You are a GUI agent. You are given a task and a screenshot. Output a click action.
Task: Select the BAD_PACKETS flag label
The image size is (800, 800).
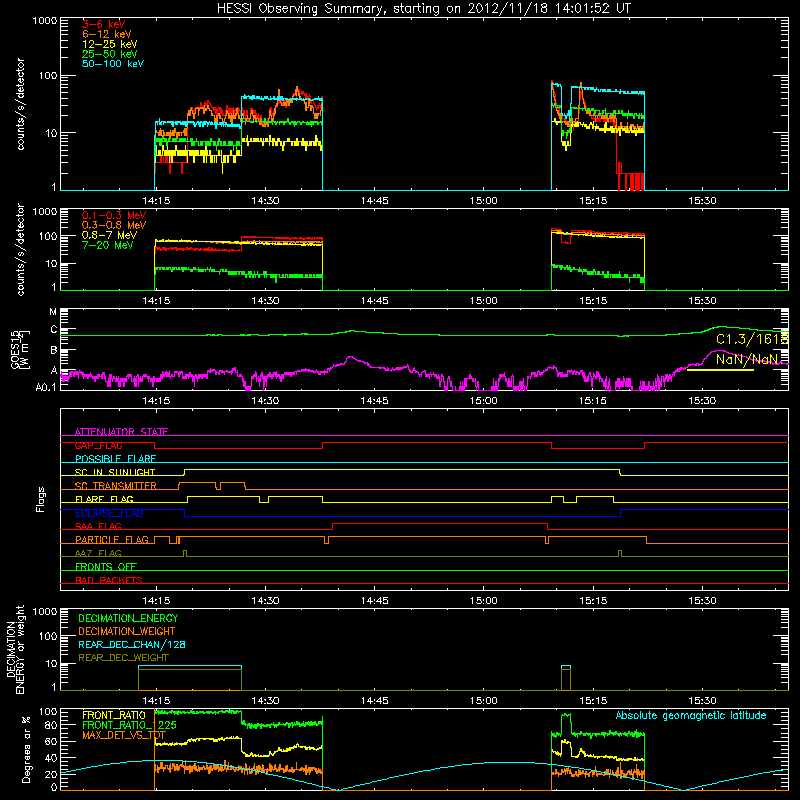[x=109, y=580]
